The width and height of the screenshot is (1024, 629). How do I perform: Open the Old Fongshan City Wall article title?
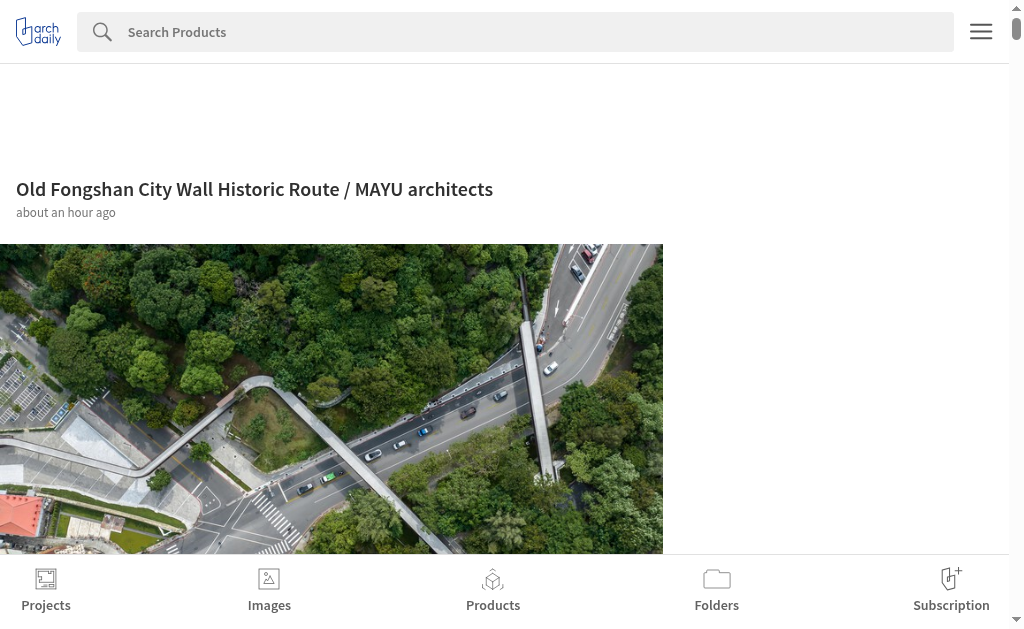point(255,189)
